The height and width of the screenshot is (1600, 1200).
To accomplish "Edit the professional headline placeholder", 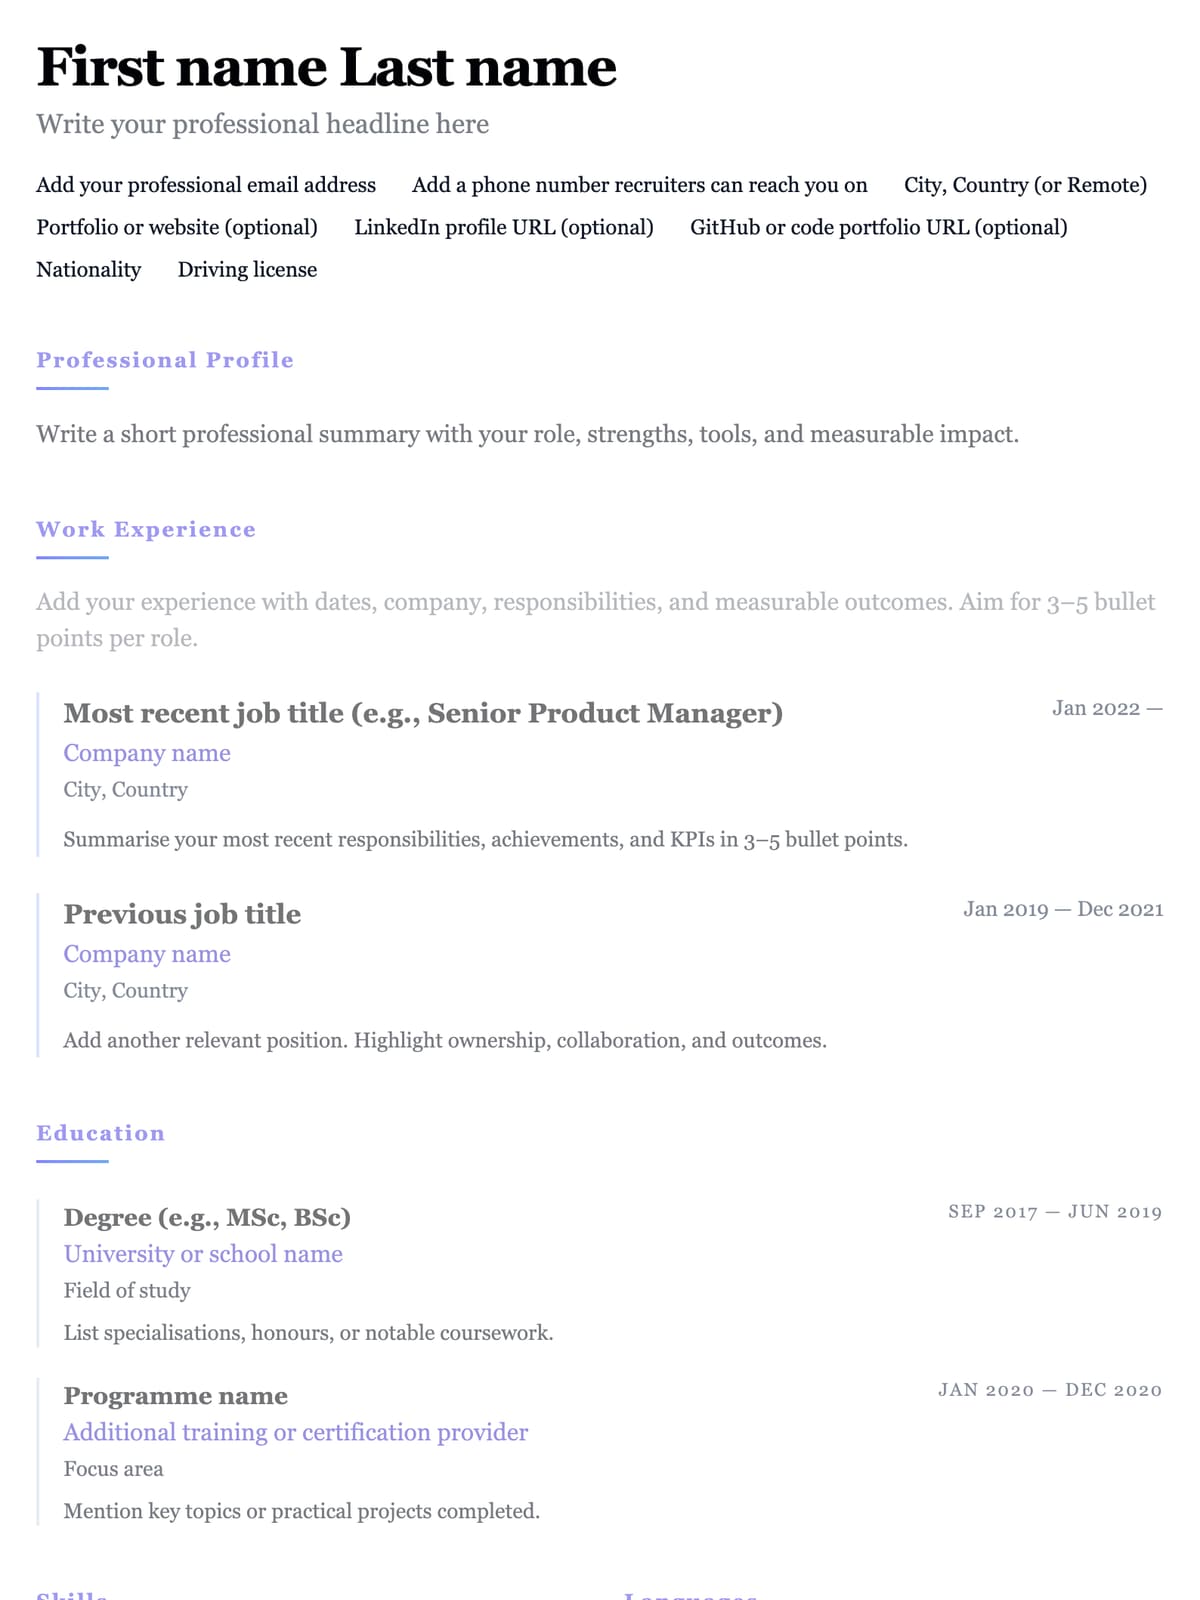I will coord(262,124).
